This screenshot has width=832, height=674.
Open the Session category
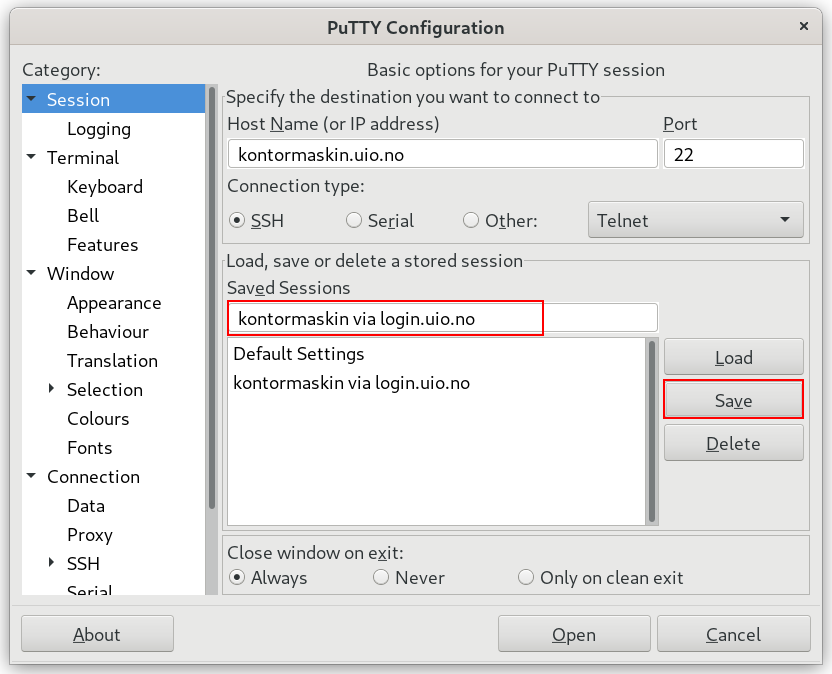coord(78,100)
